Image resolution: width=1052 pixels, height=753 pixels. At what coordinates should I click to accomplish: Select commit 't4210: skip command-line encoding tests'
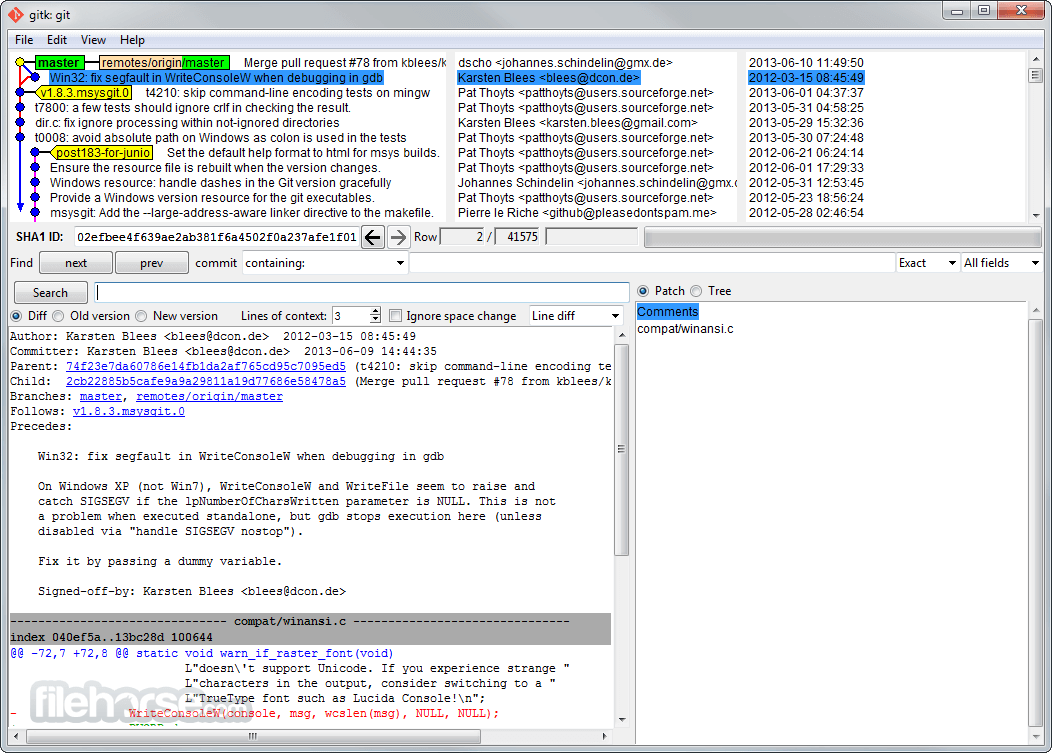(288, 93)
